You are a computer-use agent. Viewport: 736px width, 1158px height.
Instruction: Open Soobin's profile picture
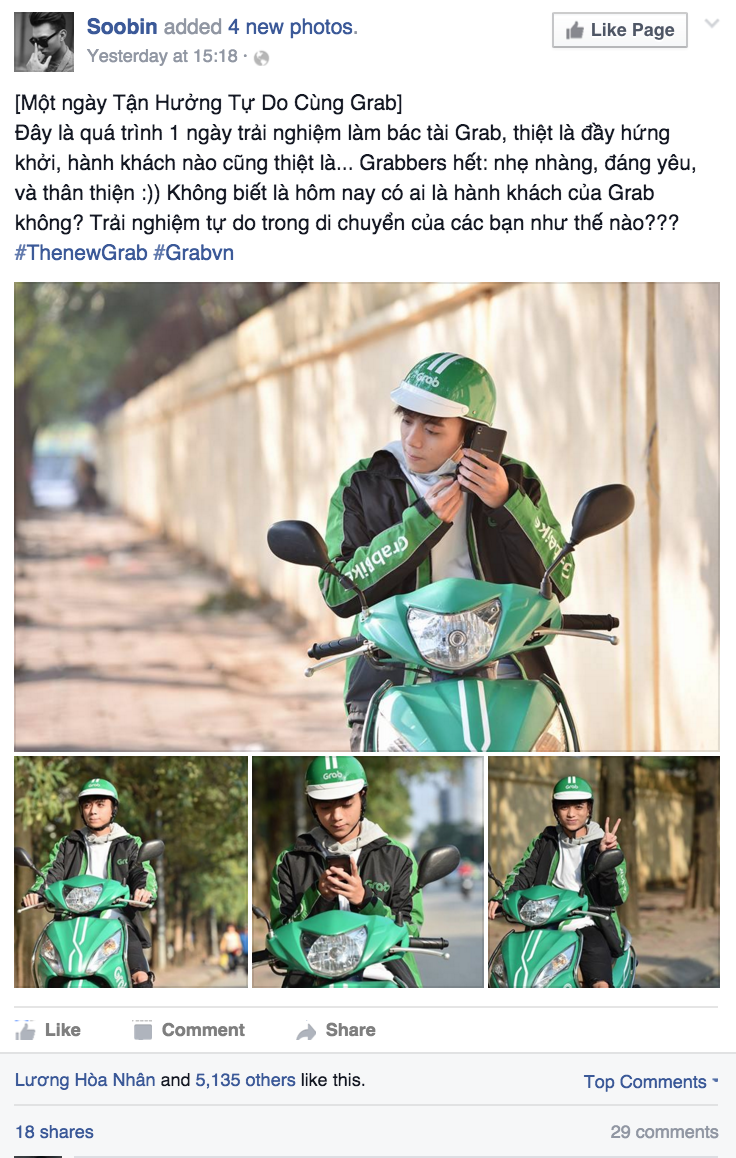(x=44, y=42)
